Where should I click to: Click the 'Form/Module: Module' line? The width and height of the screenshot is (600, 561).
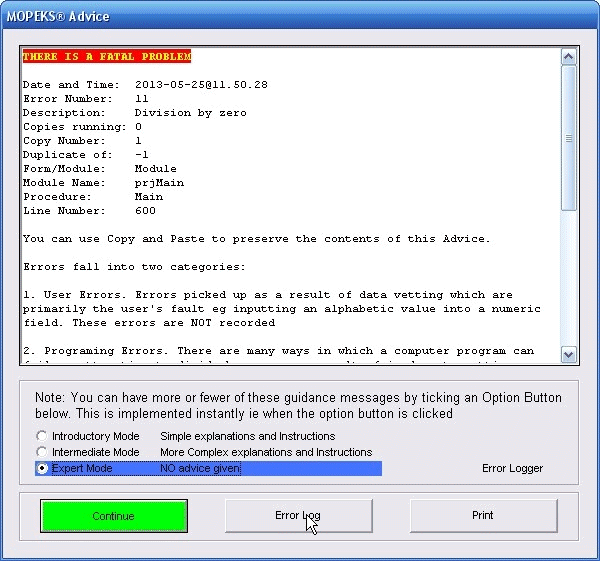99,169
